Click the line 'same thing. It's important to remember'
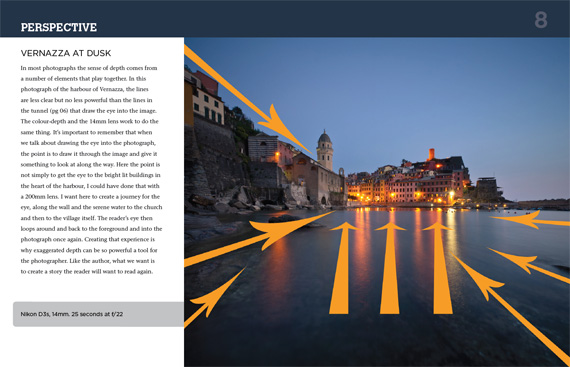570x367 pixels. (87, 132)
